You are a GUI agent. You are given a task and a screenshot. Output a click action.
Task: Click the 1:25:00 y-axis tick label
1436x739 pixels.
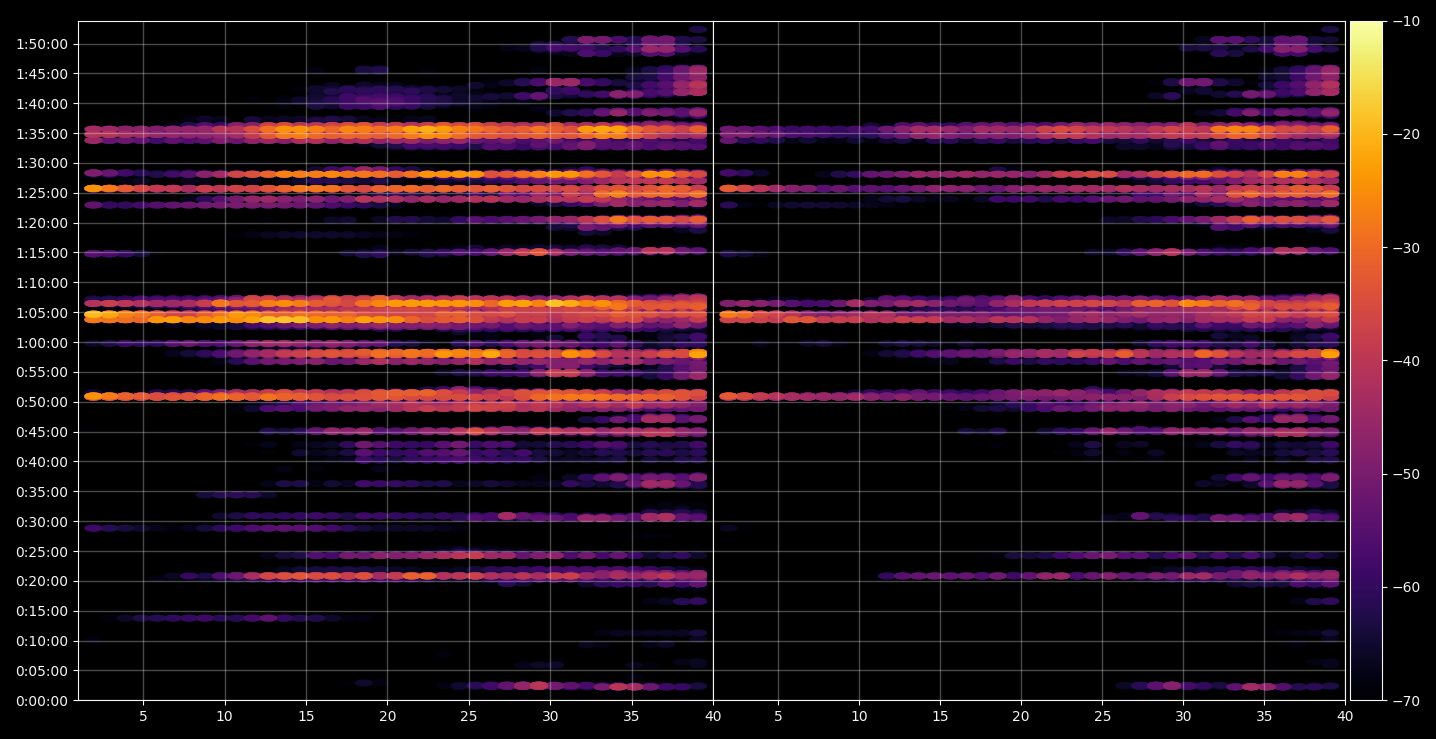42,193
